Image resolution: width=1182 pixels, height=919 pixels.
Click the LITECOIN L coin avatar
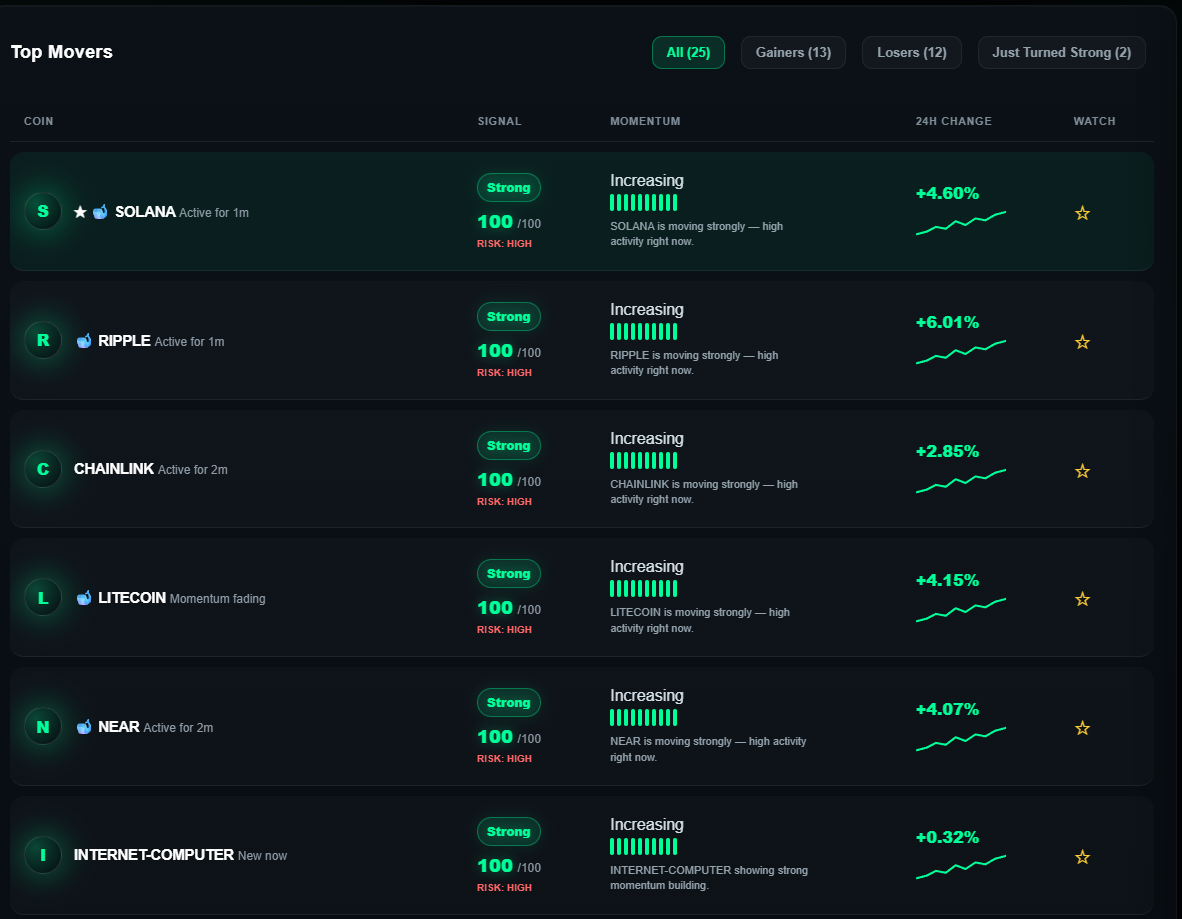pyautogui.click(x=43, y=598)
